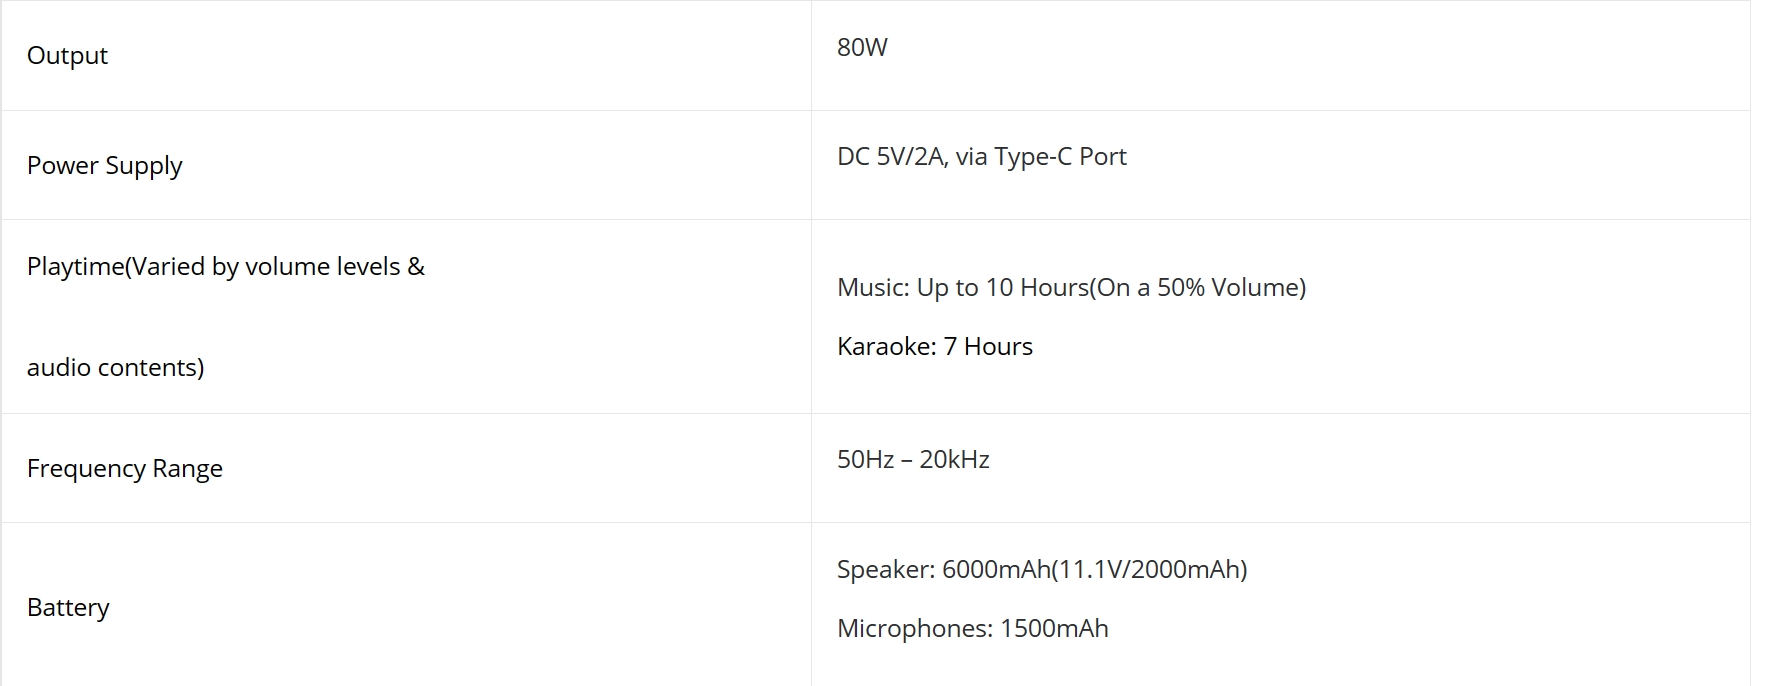Click the Karaoke: 7 Hours text
This screenshot has width=1766, height=686.
click(934, 346)
